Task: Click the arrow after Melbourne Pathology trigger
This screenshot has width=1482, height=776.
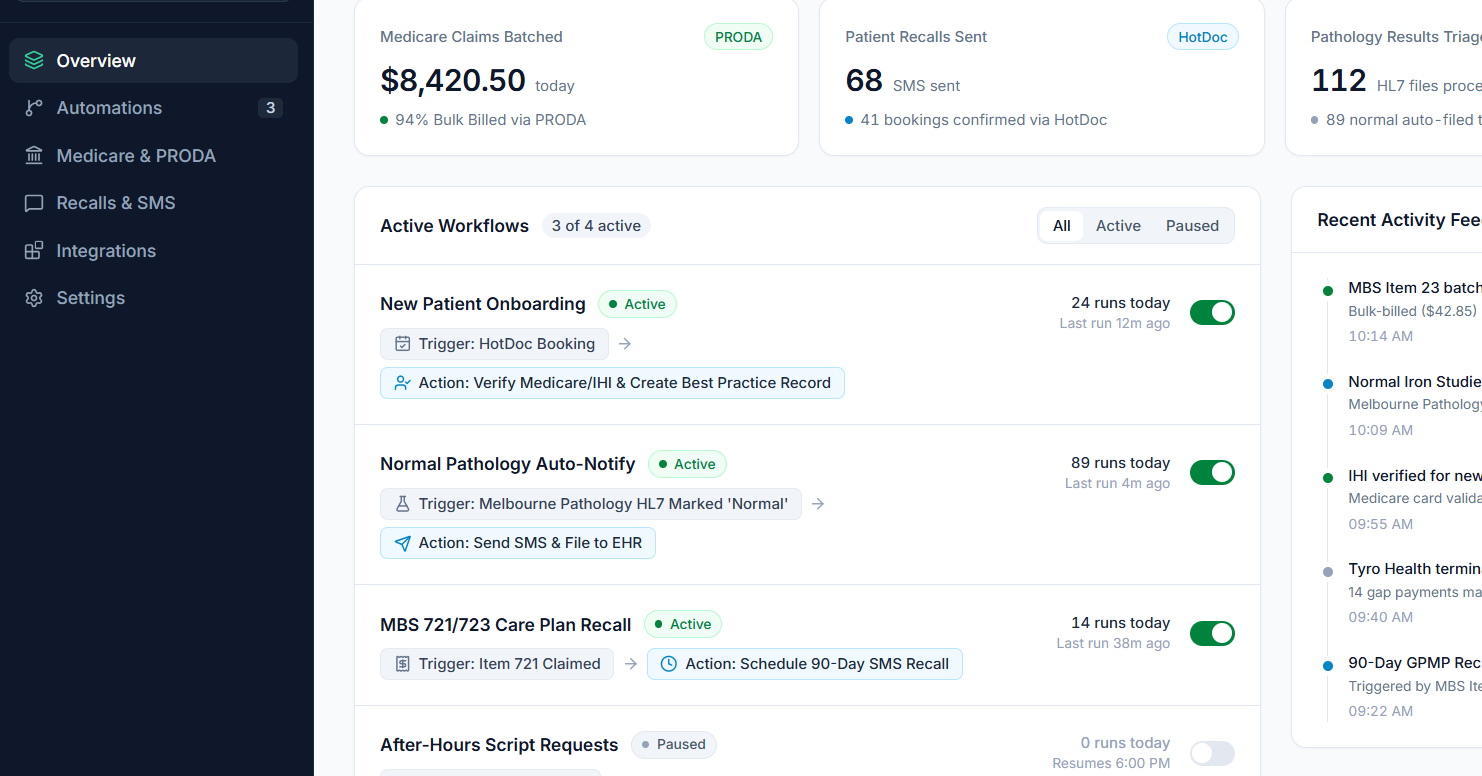Action: 818,504
